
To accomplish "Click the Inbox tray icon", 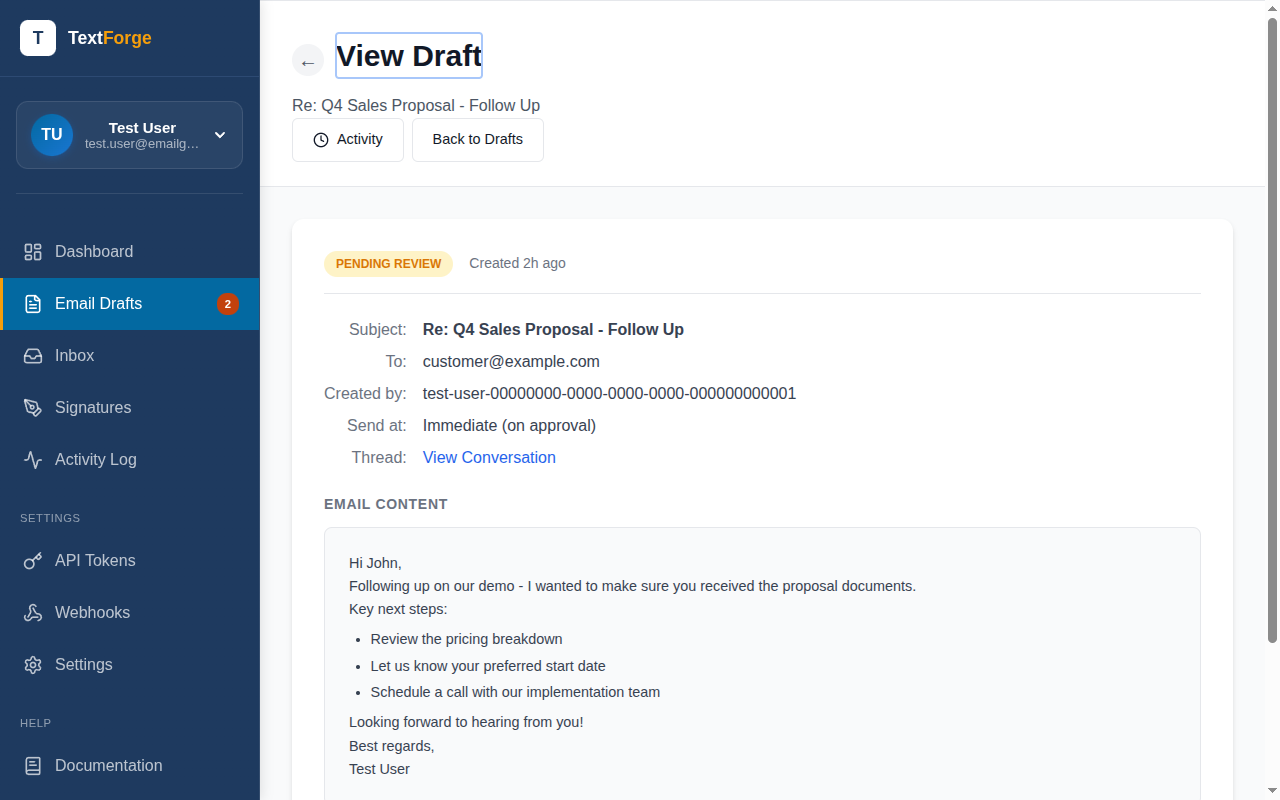I will point(33,356).
